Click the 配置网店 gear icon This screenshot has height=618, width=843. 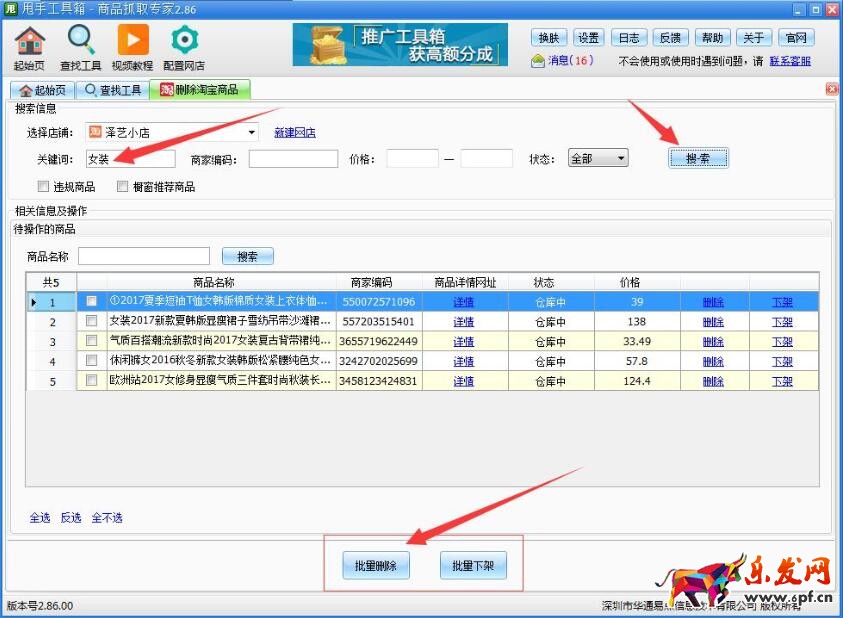coord(184,41)
